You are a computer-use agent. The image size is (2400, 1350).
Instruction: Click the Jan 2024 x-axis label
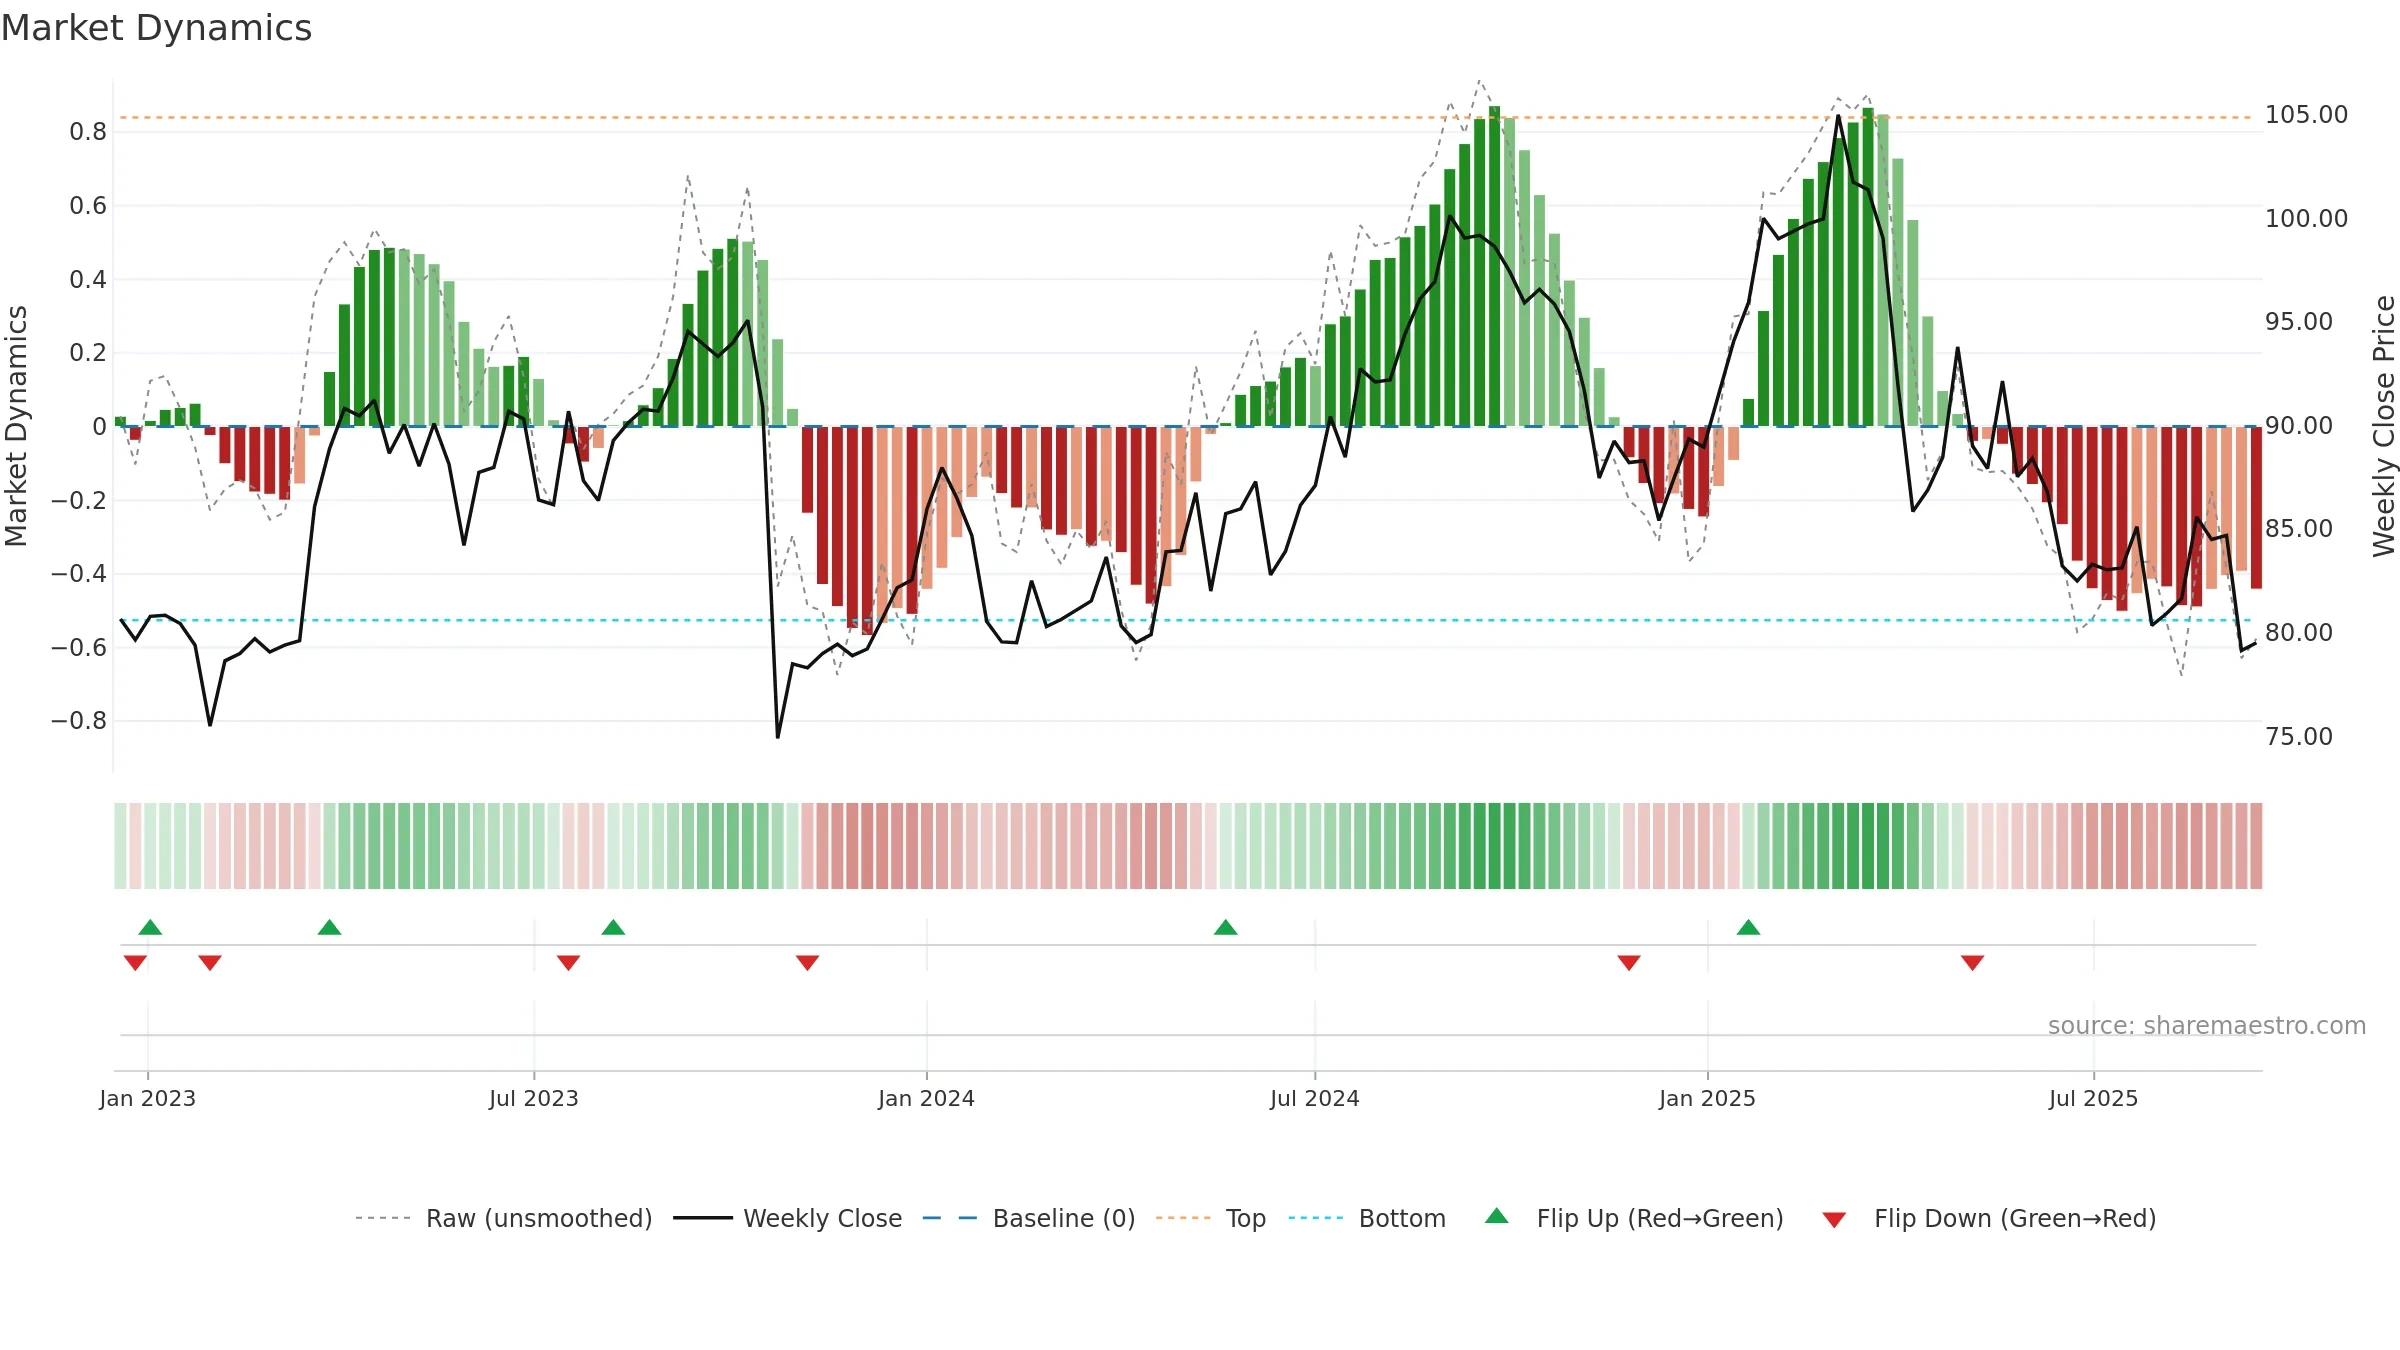(x=927, y=1098)
